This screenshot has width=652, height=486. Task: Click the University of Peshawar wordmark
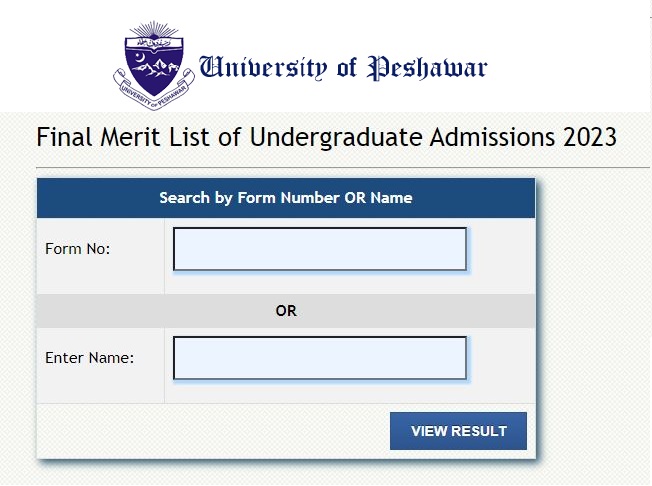click(x=343, y=68)
